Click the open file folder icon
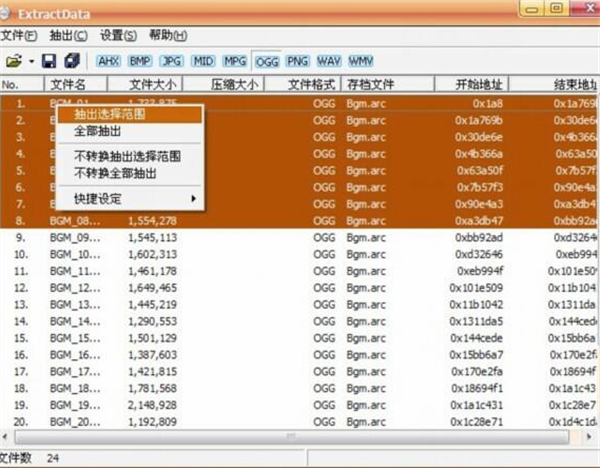Viewport: 600px width, 468px height. tap(13, 61)
